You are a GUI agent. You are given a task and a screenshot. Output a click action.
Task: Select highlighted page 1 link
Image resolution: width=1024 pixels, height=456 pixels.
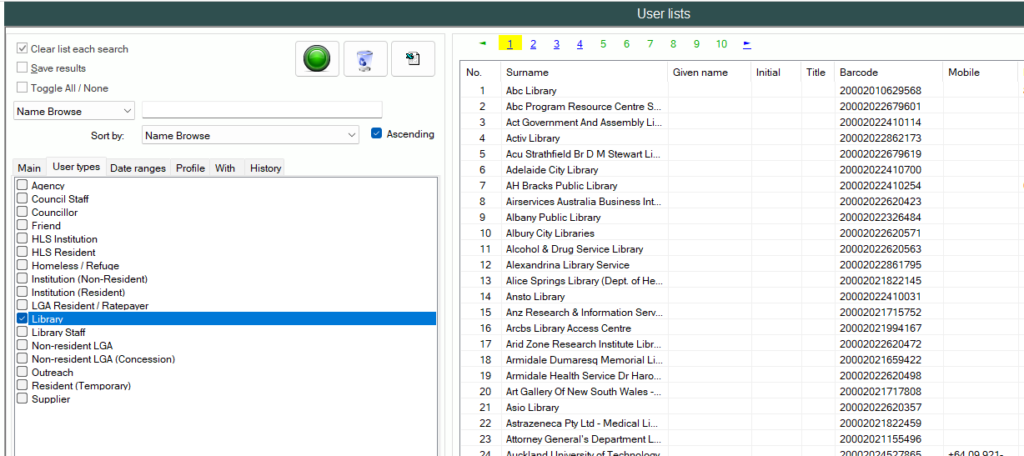click(509, 44)
